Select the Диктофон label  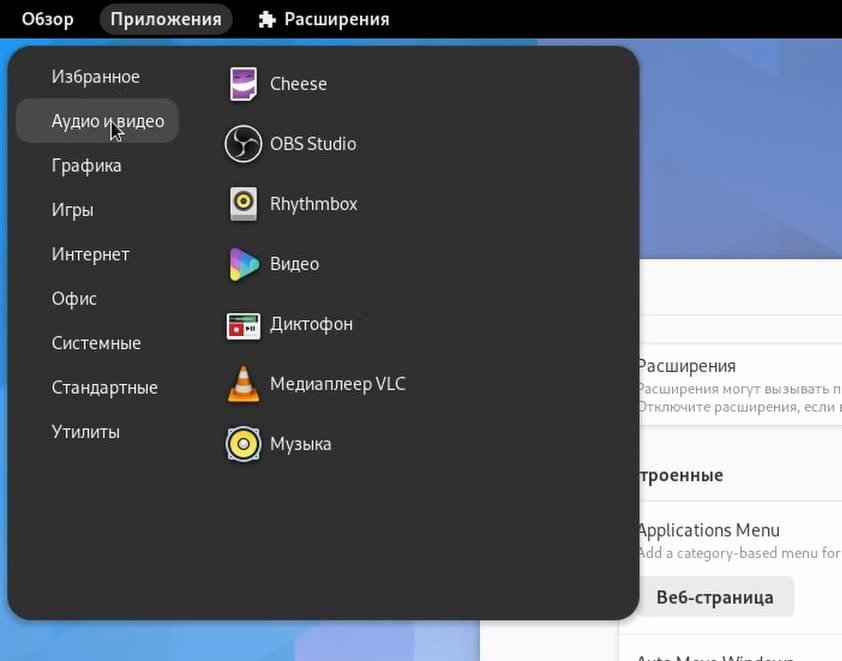tap(311, 324)
